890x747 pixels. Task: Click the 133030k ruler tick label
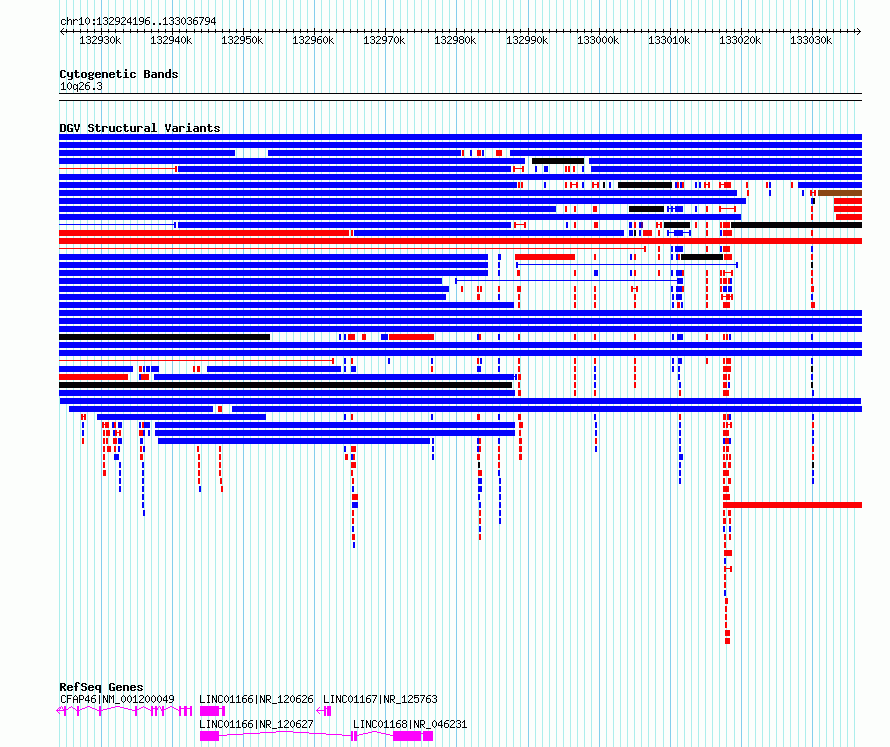811,40
